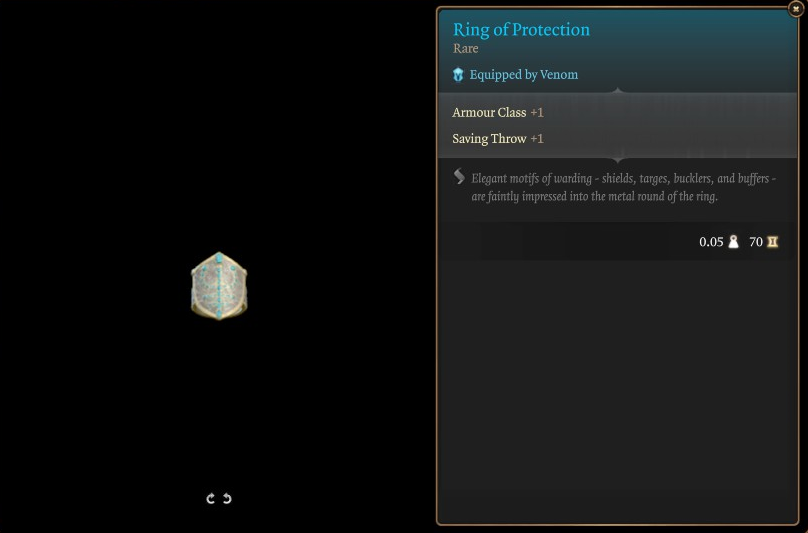Select the Armour Class stat label
Viewport: 808px width, 533px height.
pos(489,113)
